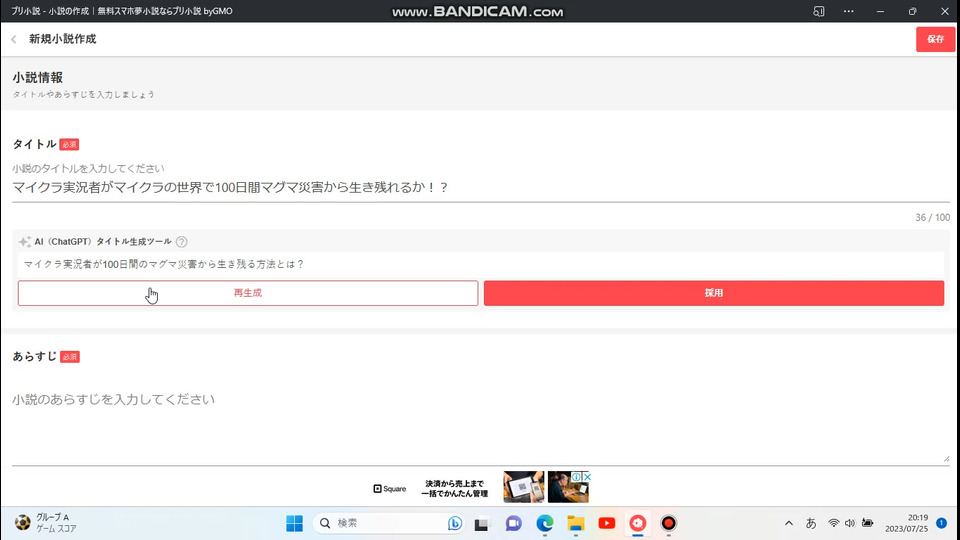This screenshot has width=960, height=540.
Task: Open Wi-Fi network settings in tray
Action: (x=833, y=523)
